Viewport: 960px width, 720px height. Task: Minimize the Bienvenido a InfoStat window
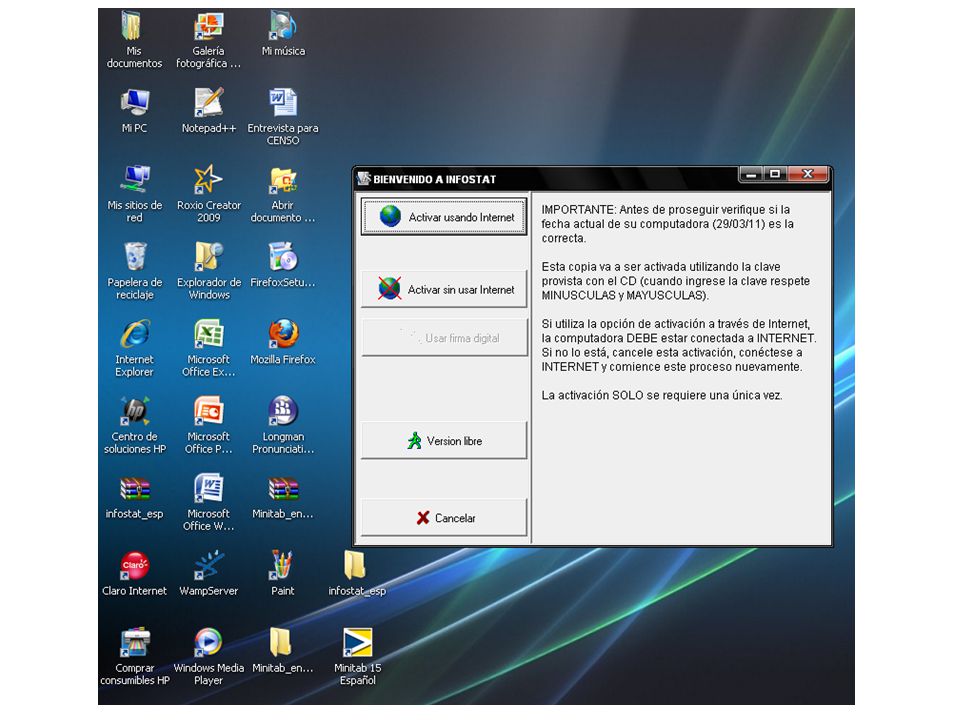coord(751,174)
